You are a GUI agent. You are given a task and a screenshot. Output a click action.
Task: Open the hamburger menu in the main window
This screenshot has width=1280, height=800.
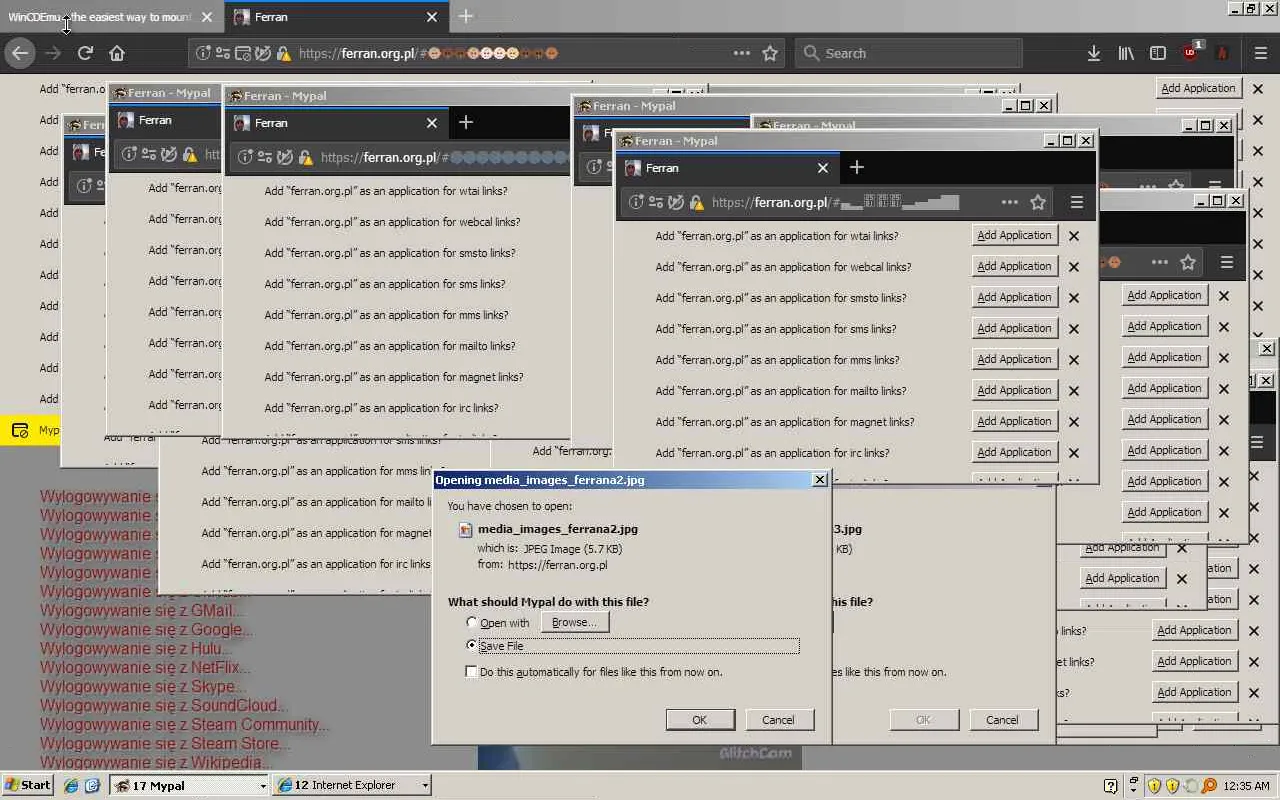(x=1259, y=53)
